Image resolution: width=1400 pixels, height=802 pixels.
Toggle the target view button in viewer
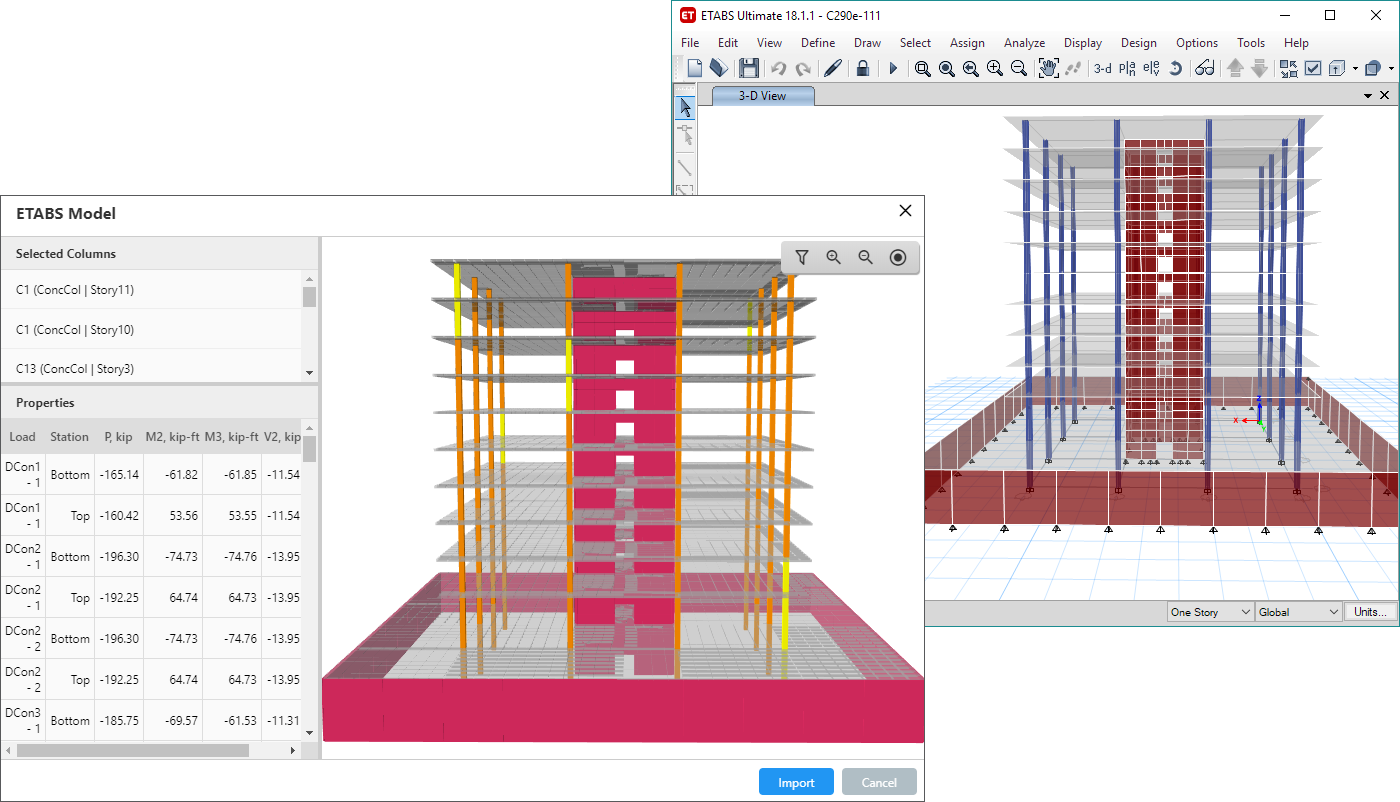coord(898,257)
